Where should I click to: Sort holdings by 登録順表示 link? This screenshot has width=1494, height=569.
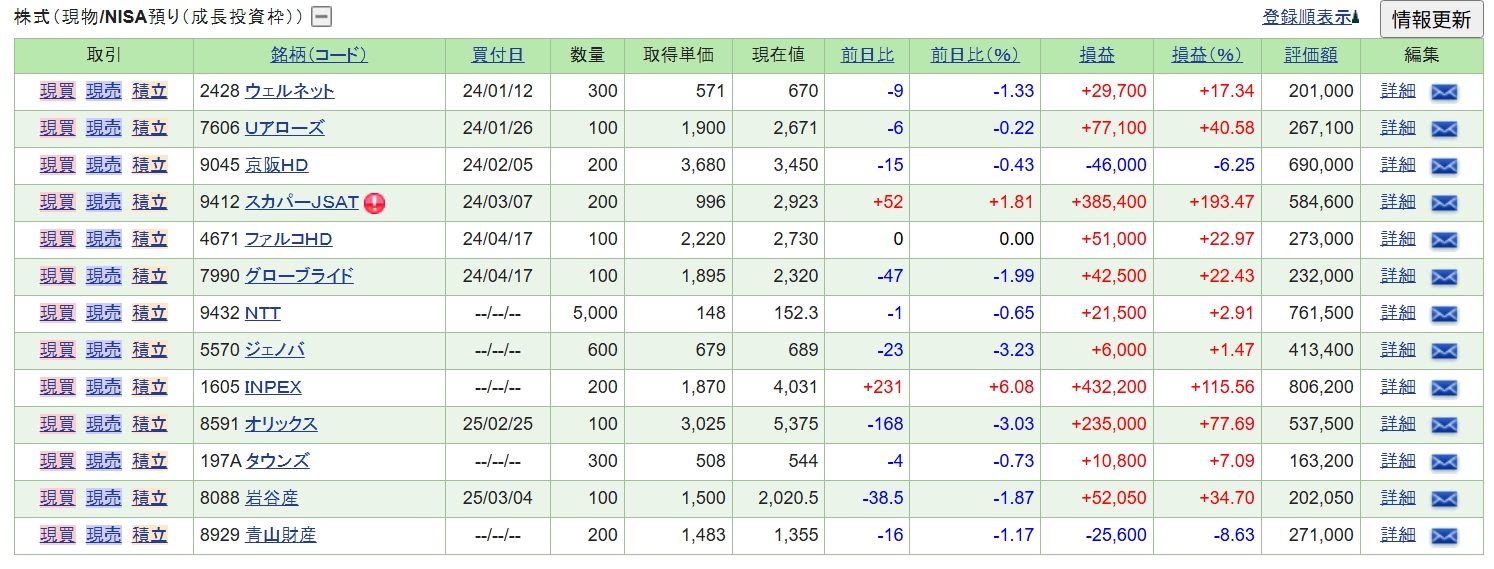[x=1307, y=17]
